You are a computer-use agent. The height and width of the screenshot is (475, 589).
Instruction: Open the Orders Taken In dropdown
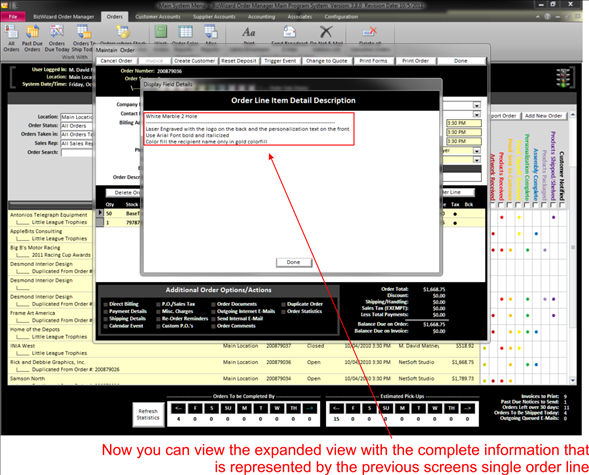76,134
